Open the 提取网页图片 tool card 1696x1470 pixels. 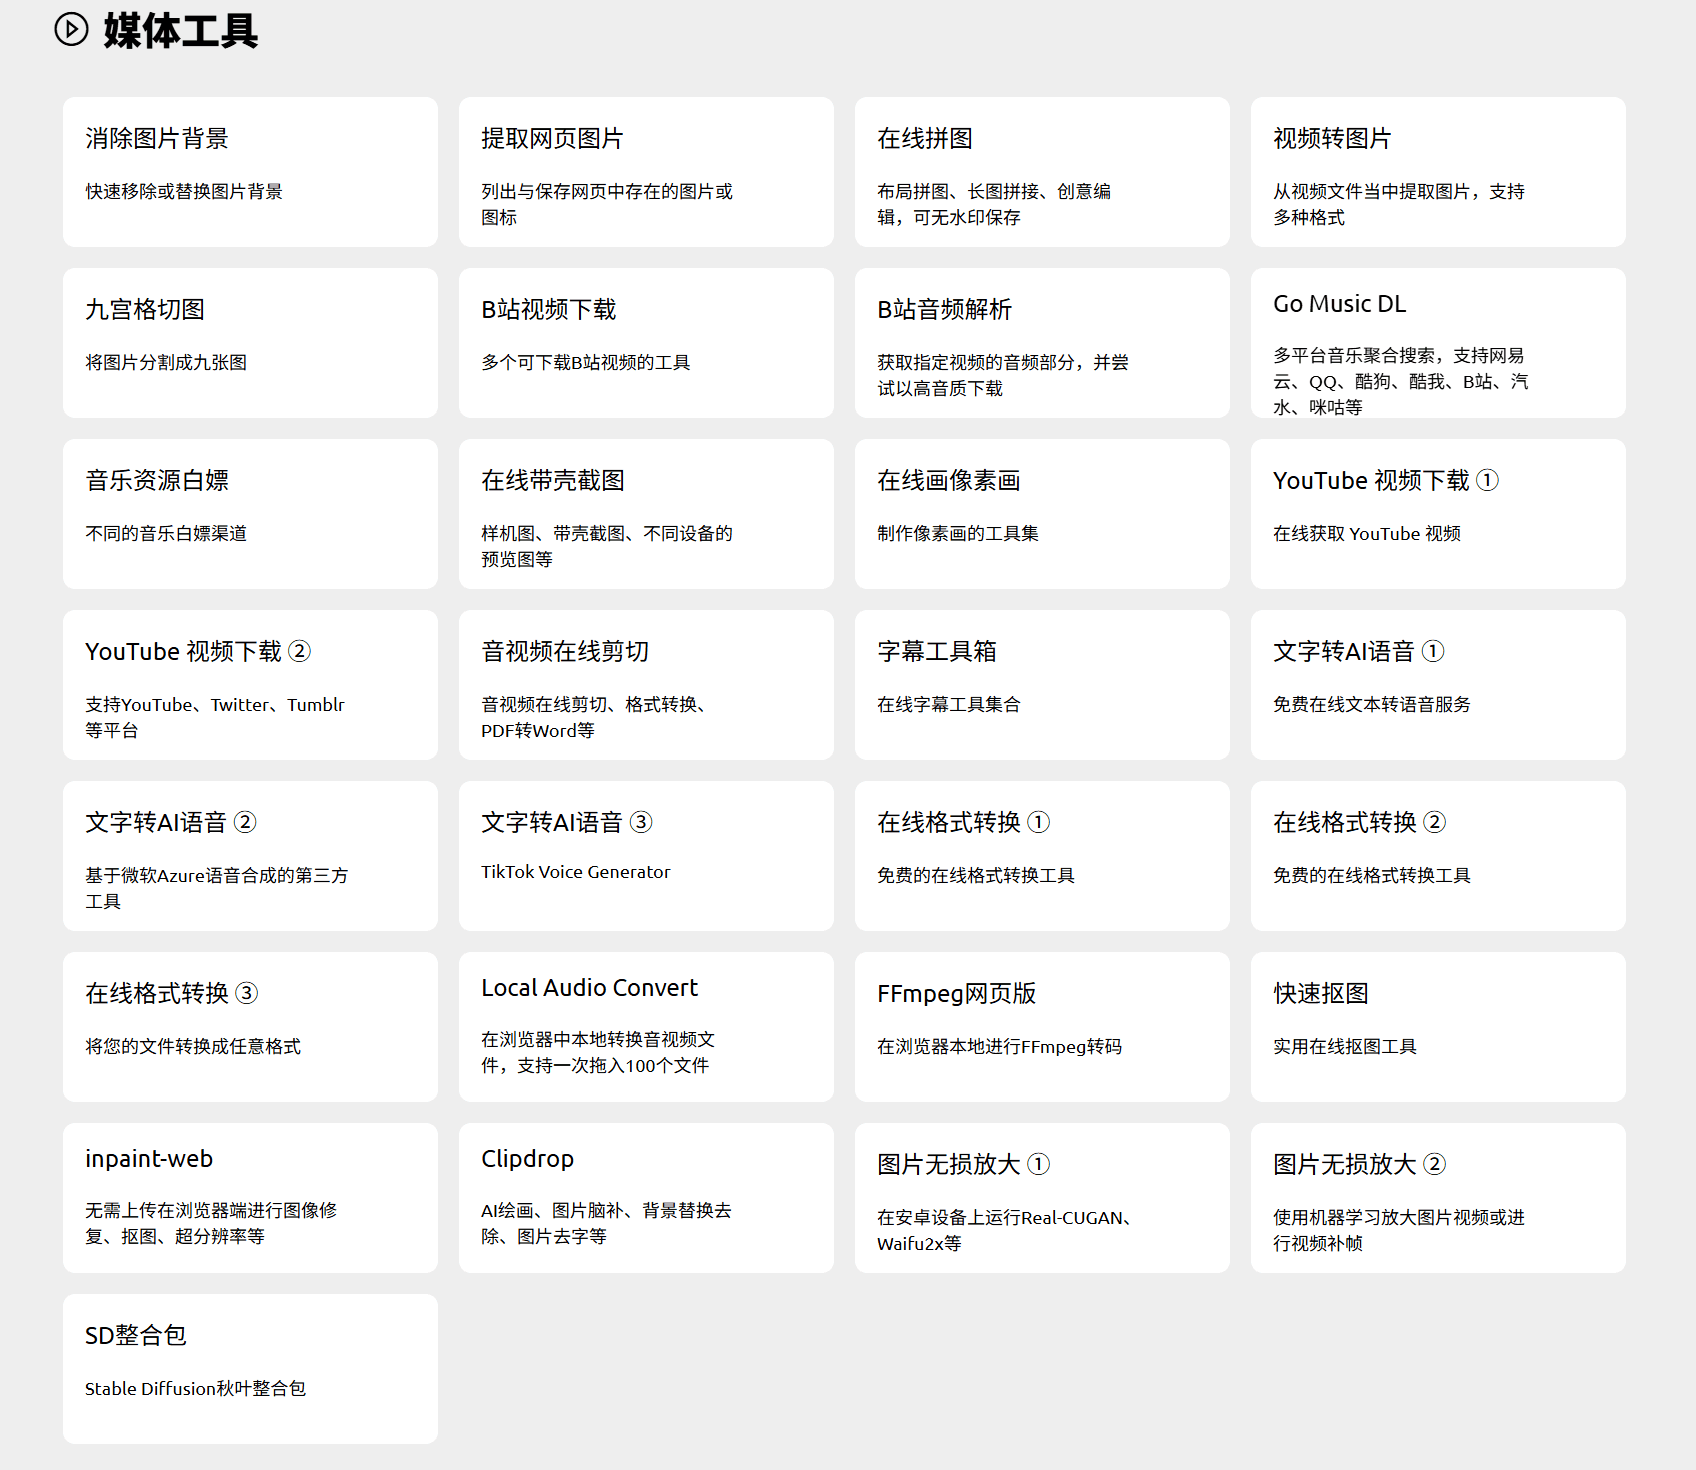[646, 172]
